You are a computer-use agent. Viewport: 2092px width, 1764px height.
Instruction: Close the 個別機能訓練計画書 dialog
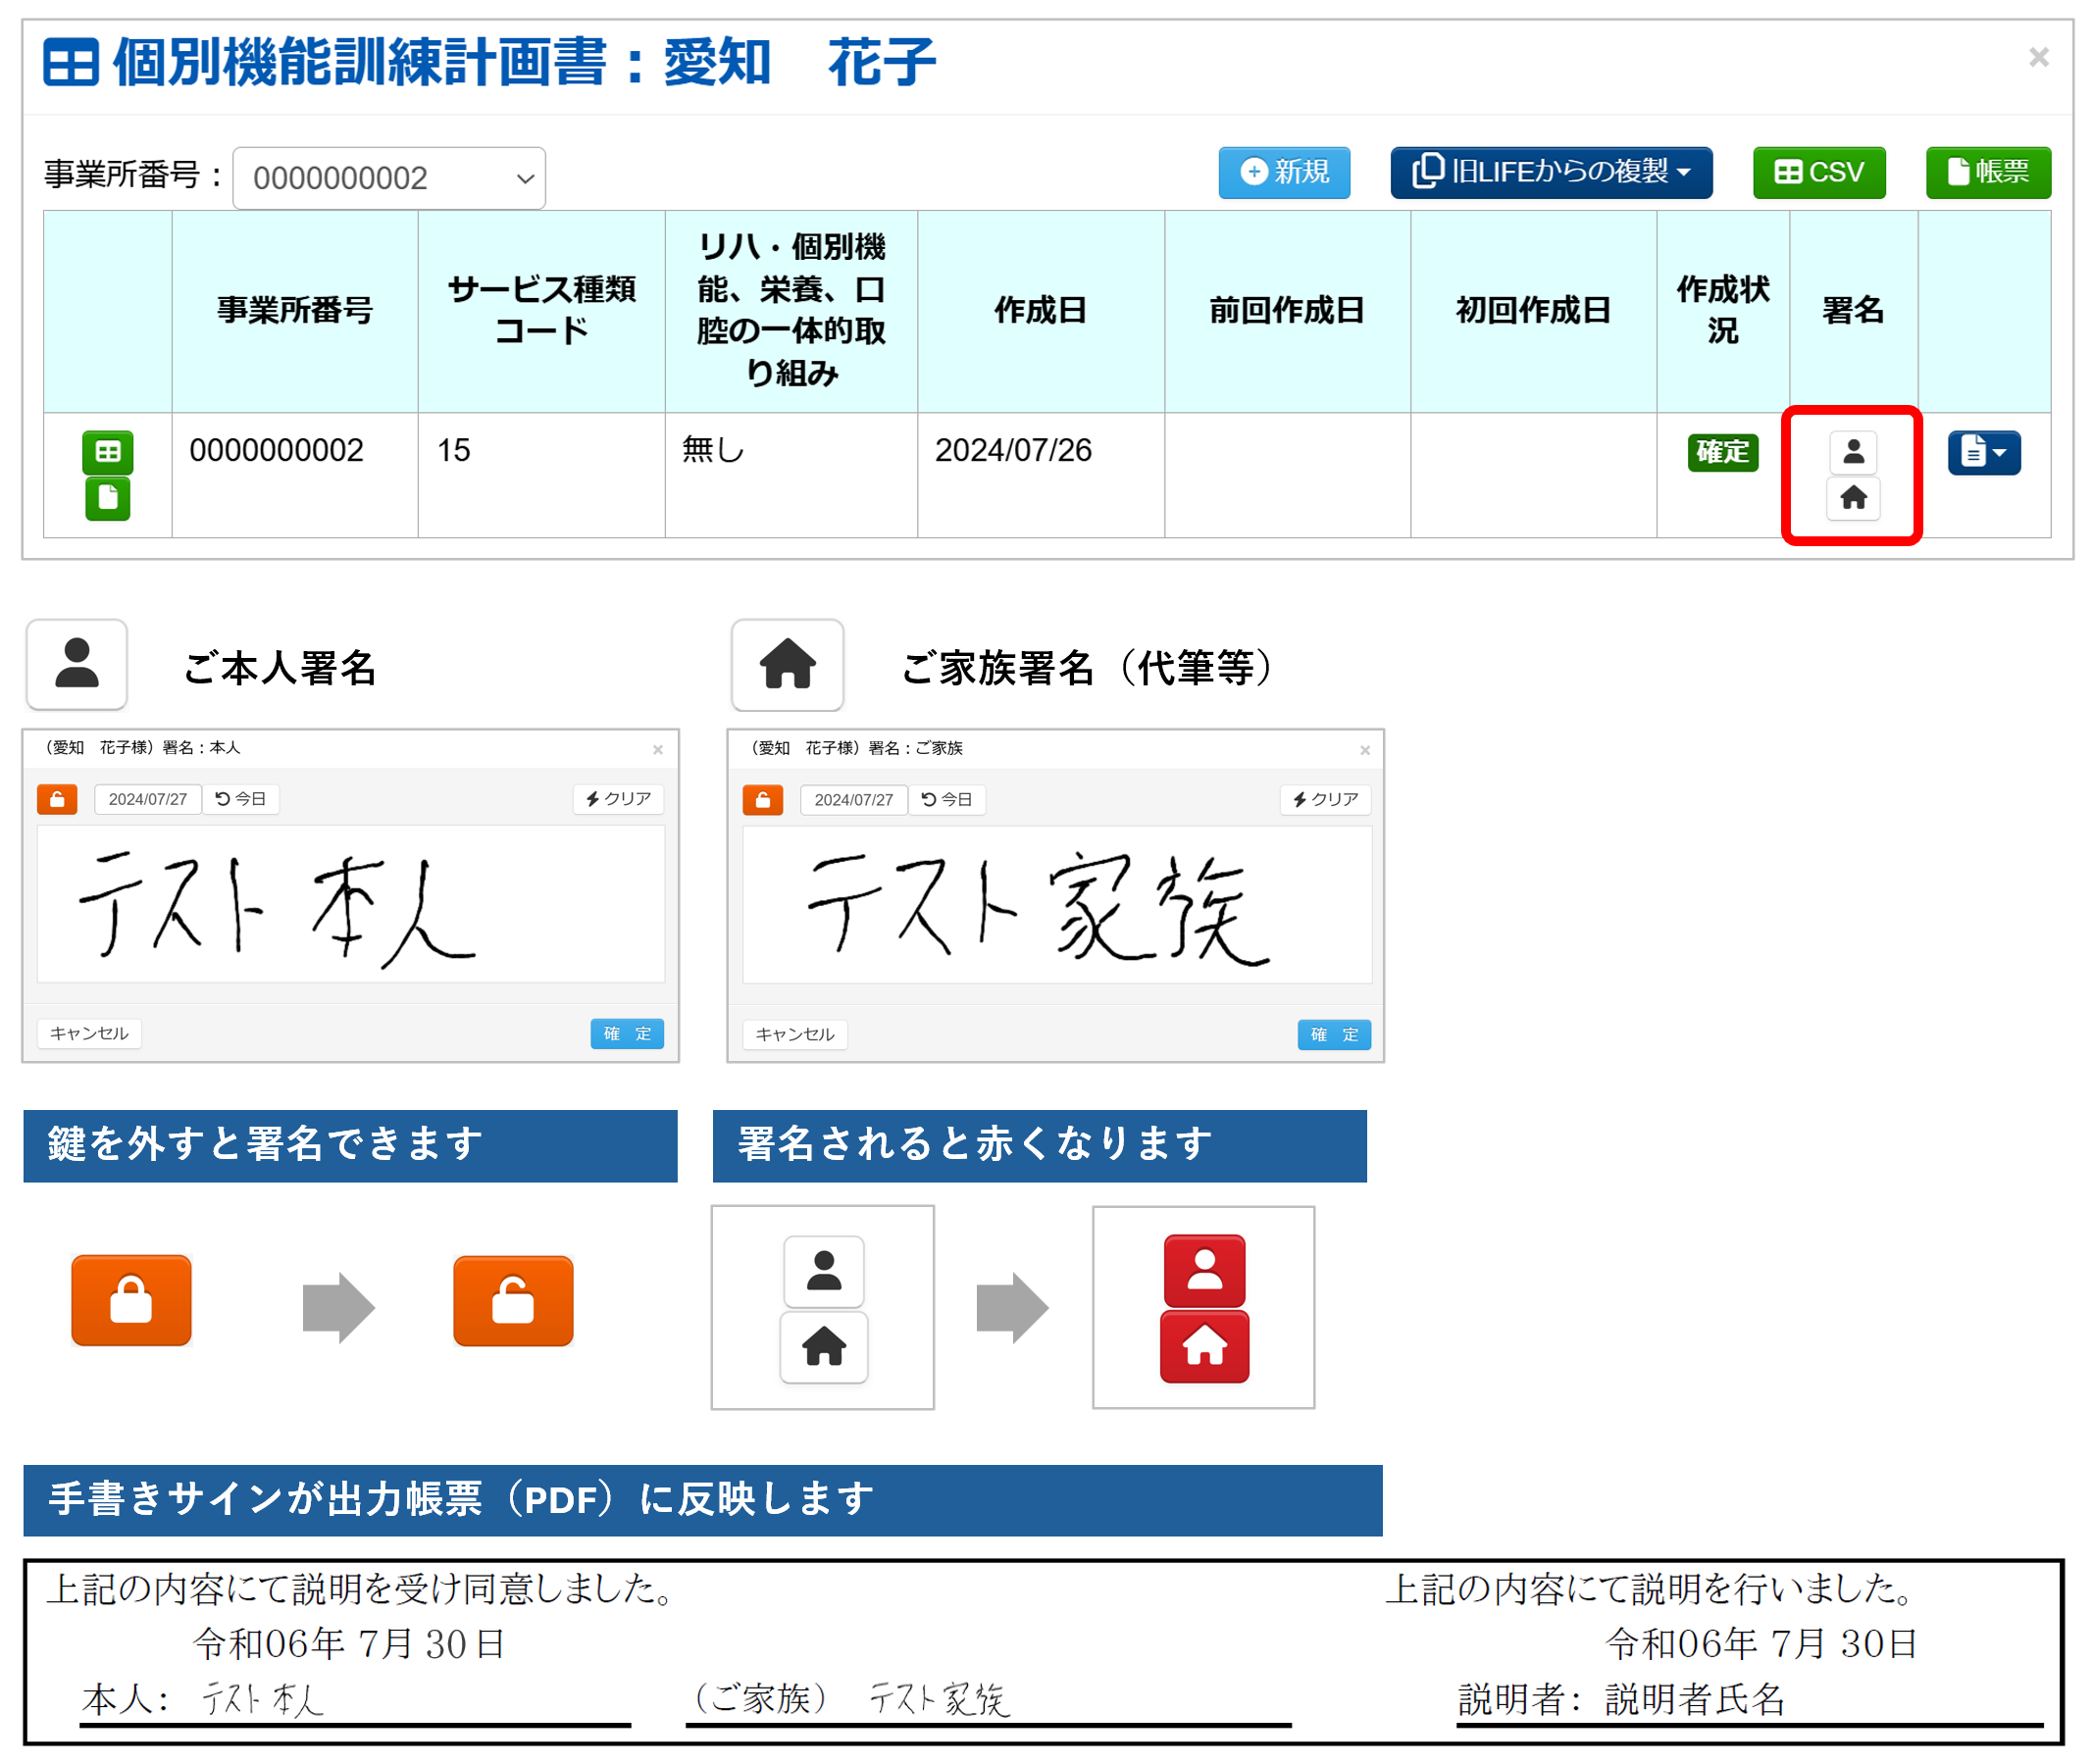tap(2037, 58)
